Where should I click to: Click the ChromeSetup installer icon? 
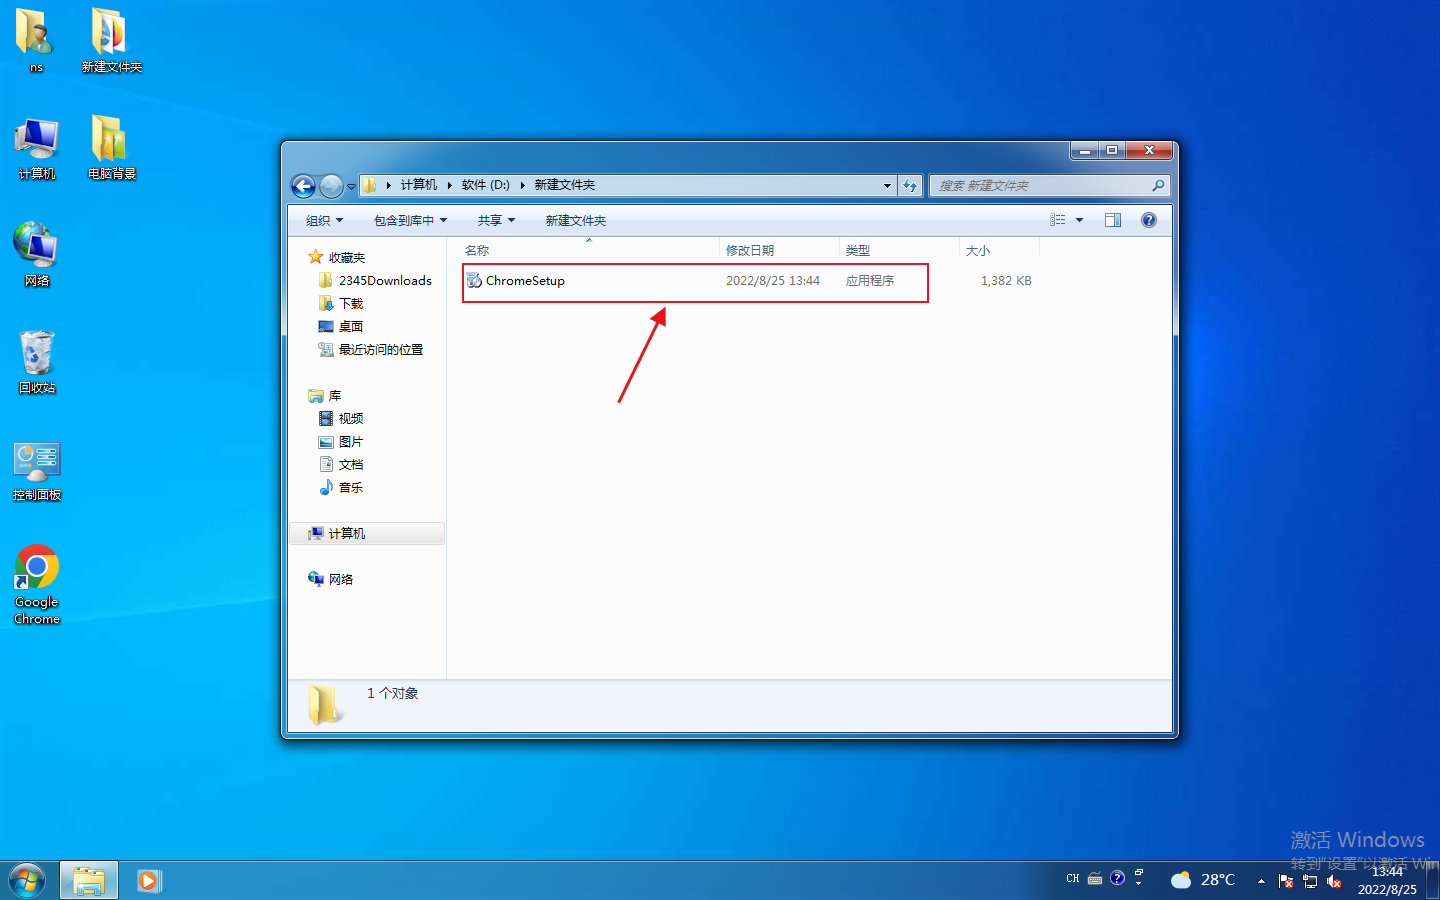pos(474,281)
